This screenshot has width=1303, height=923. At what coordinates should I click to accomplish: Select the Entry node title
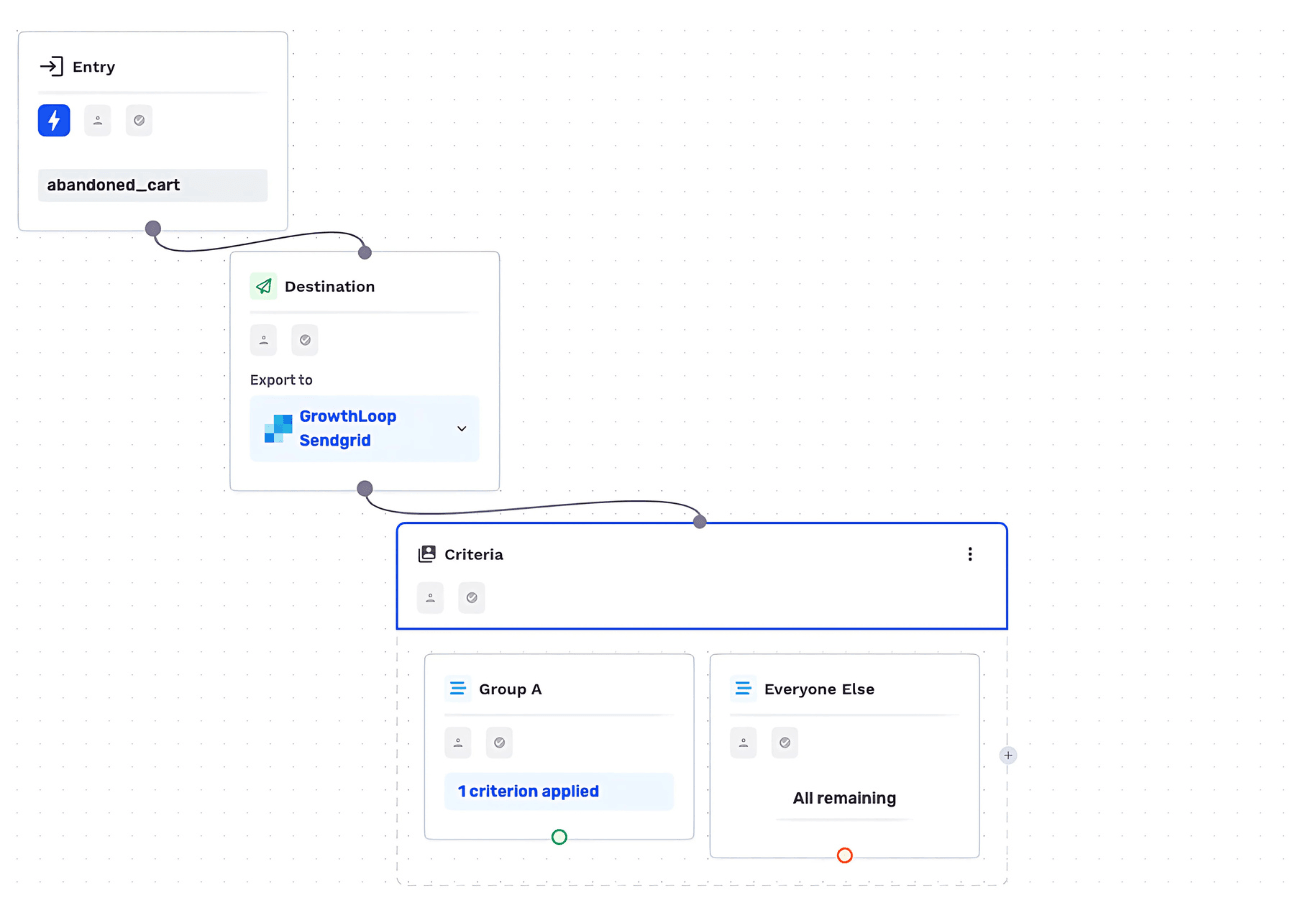pos(94,68)
